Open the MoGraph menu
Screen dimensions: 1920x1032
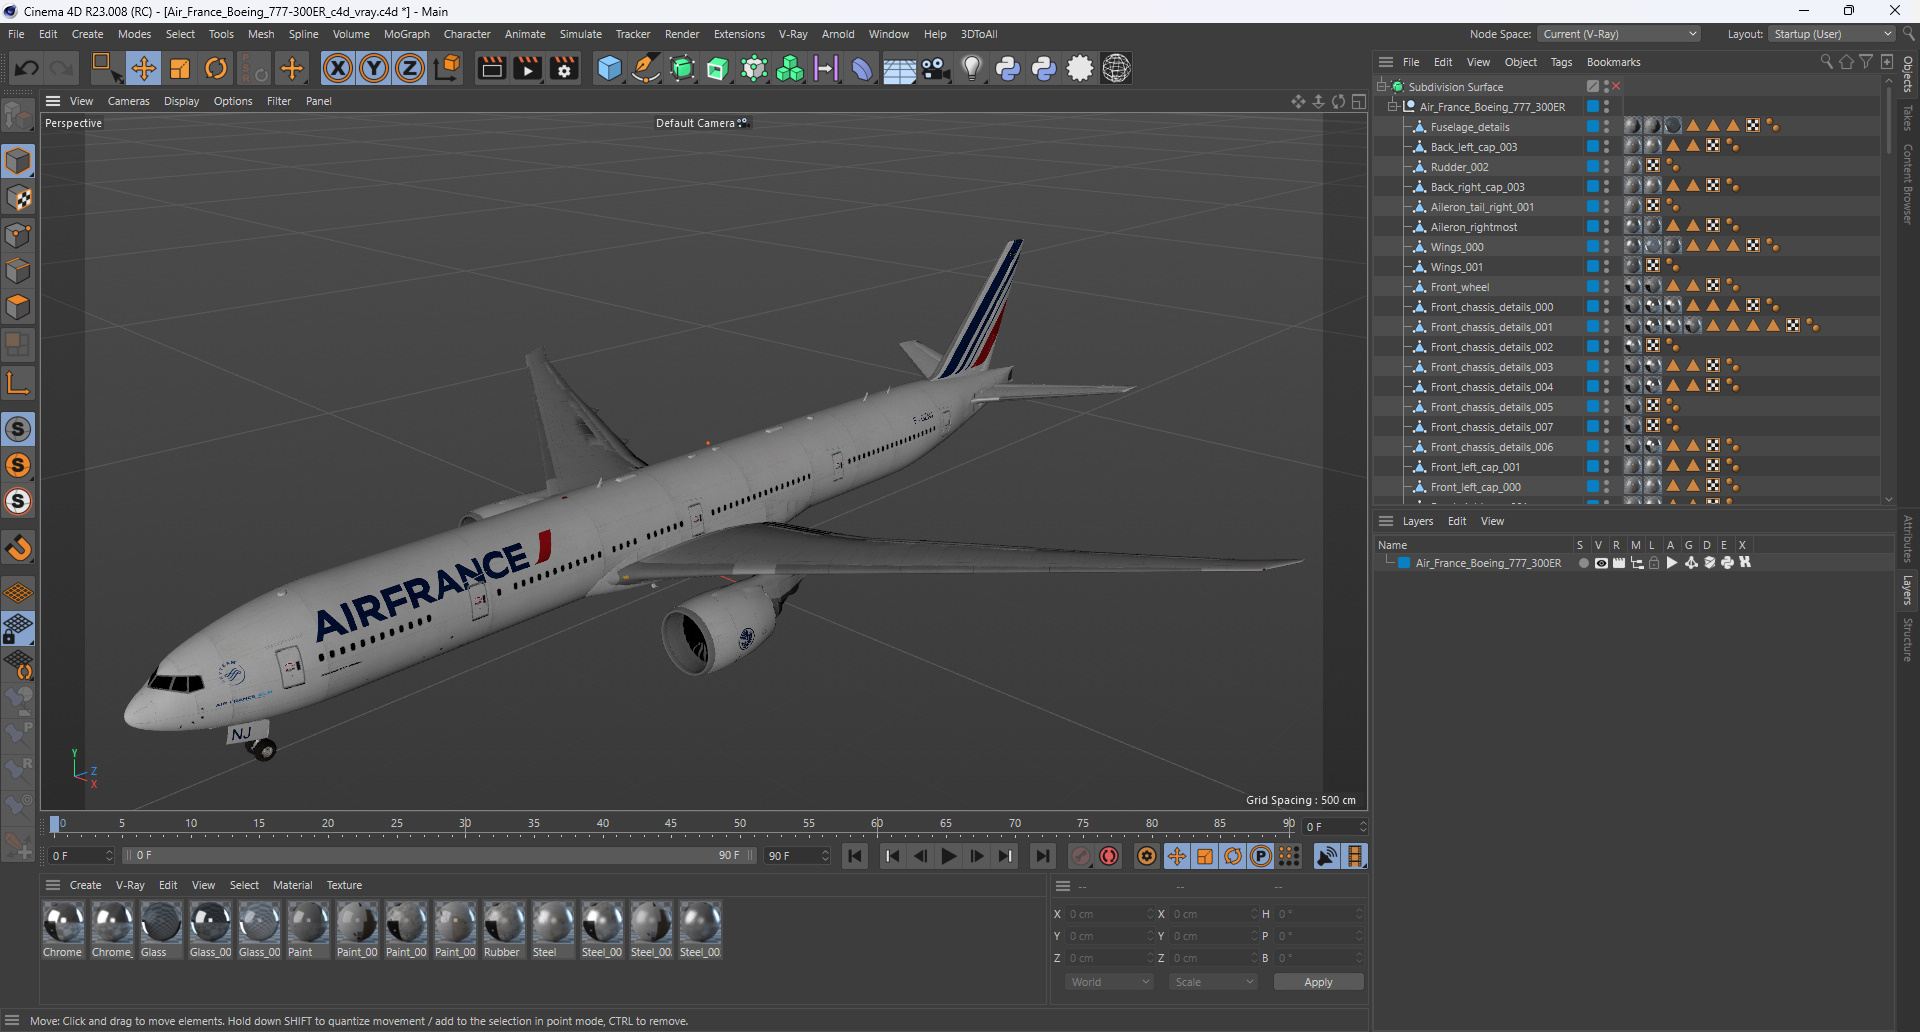[x=406, y=34]
